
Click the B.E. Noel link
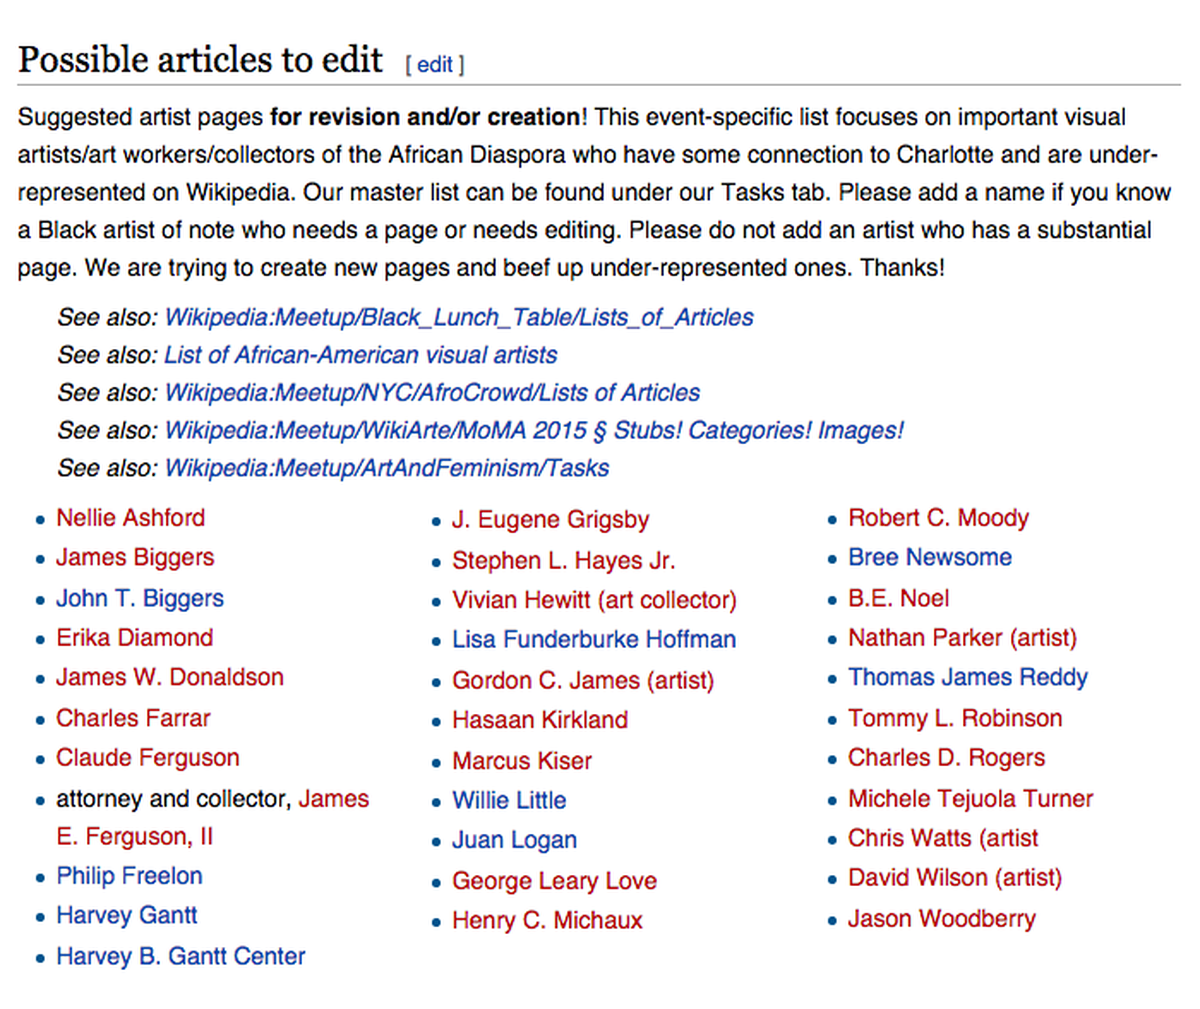(898, 598)
